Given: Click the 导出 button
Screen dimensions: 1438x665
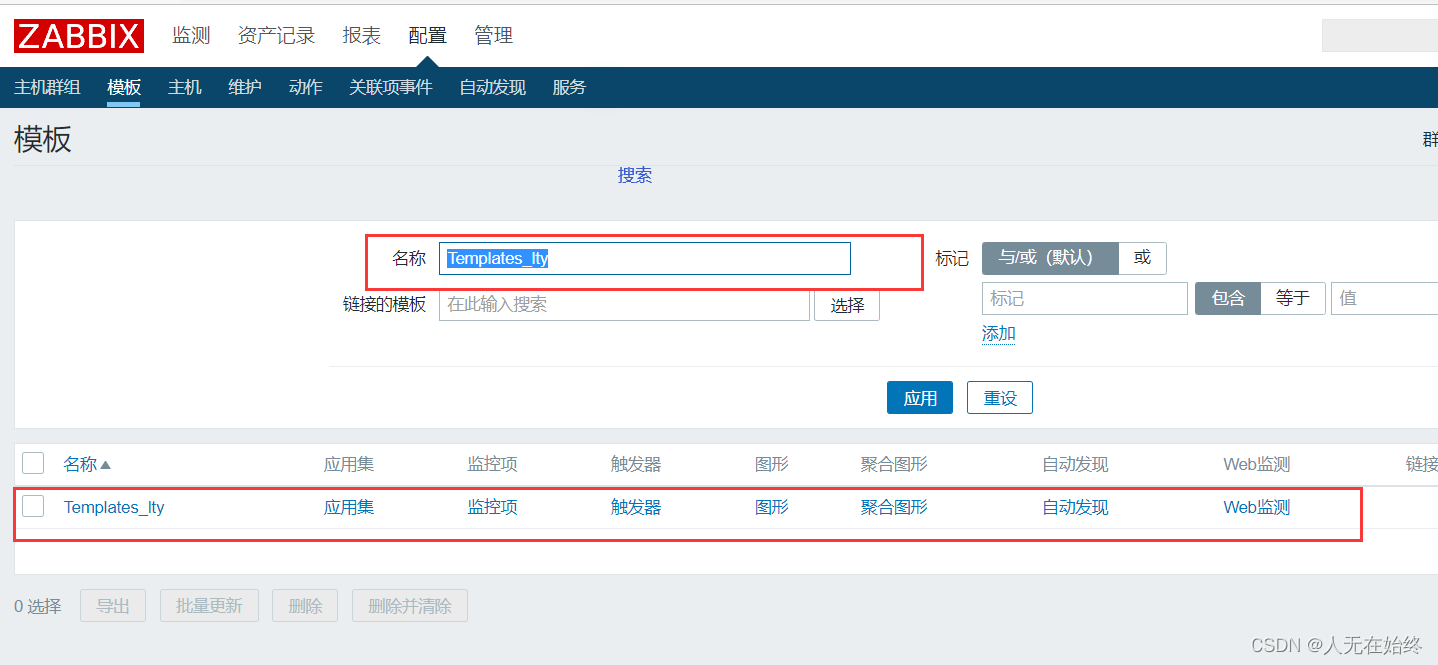Looking at the screenshot, I should [113, 606].
